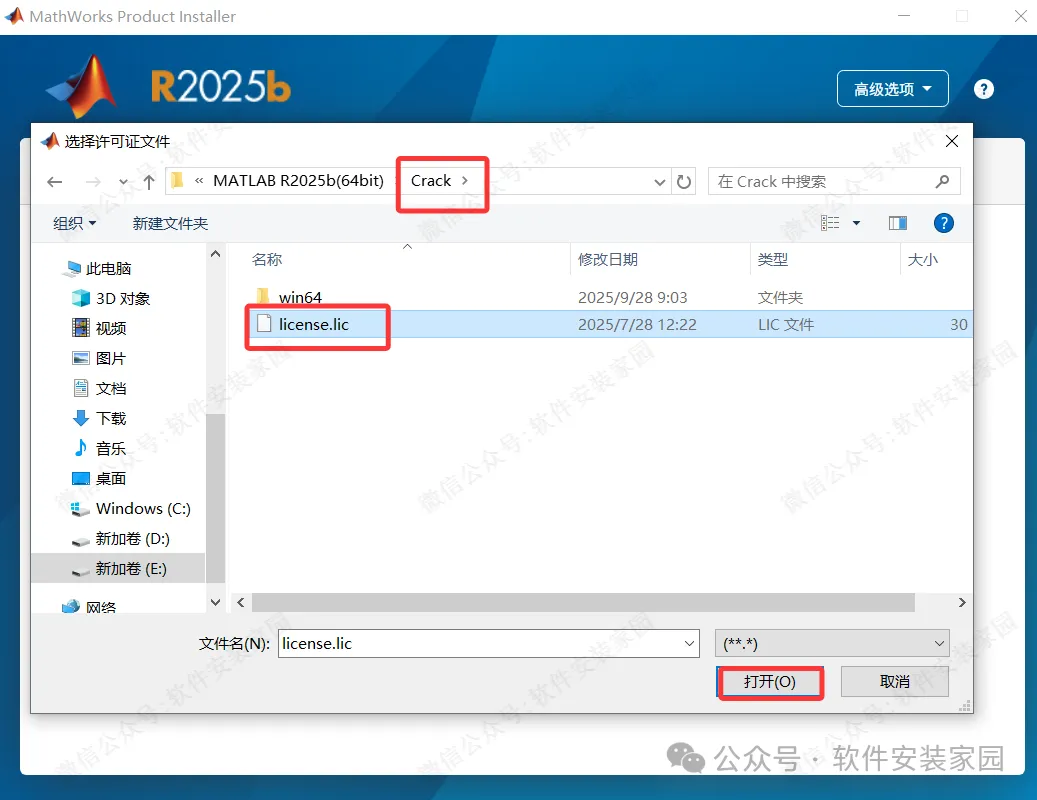Select 新加卷 (E:) drive
The width and height of the screenshot is (1037, 800).
coord(118,569)
